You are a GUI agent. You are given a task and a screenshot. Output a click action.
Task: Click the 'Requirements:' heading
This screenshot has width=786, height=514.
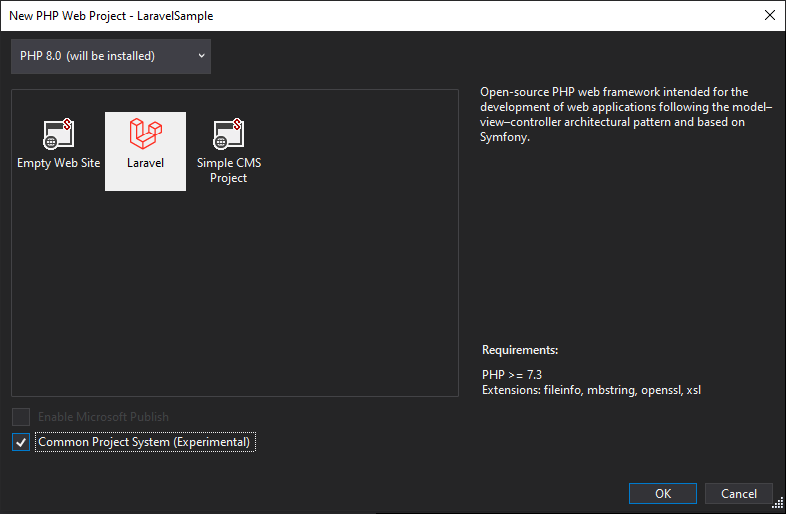click(520, 350)
